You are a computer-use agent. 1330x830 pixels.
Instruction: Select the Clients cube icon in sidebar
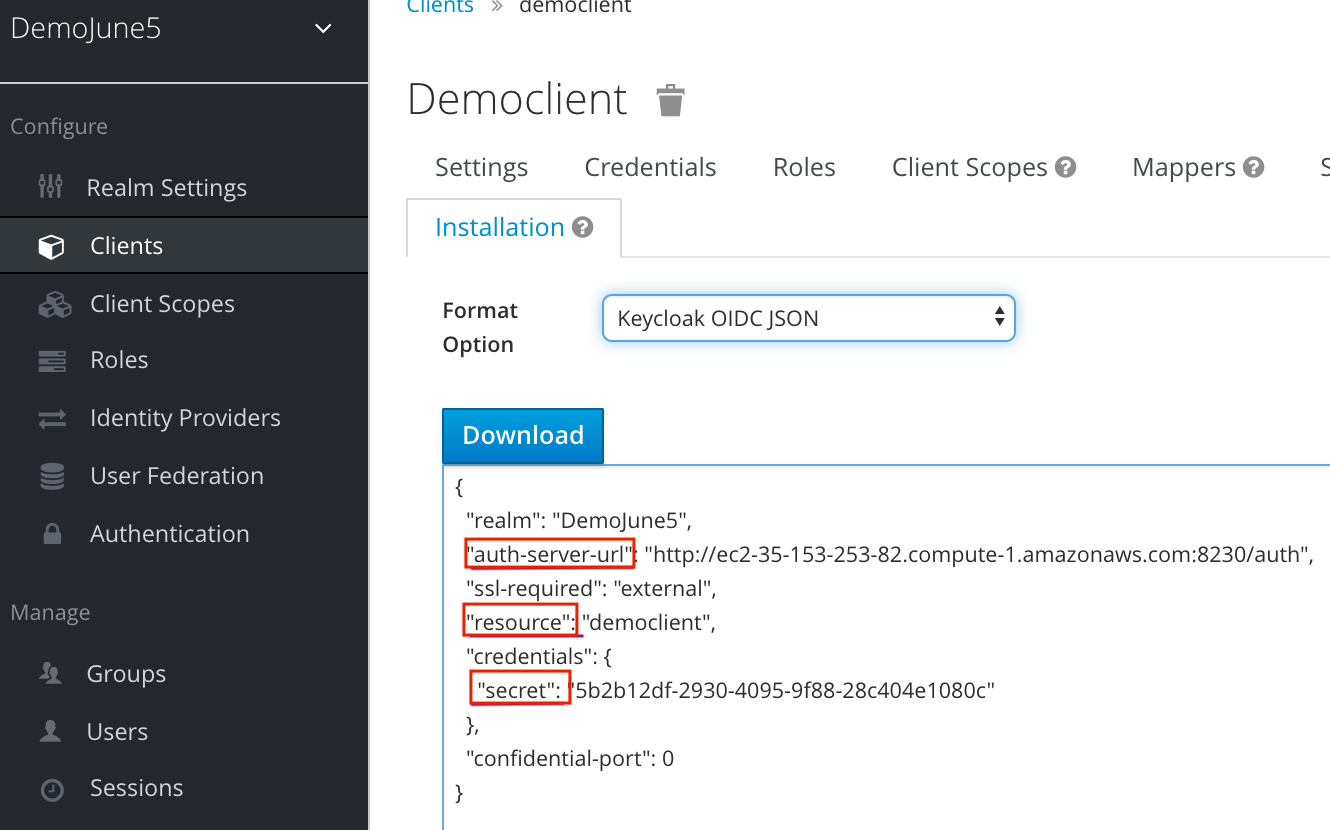(51, 246)
